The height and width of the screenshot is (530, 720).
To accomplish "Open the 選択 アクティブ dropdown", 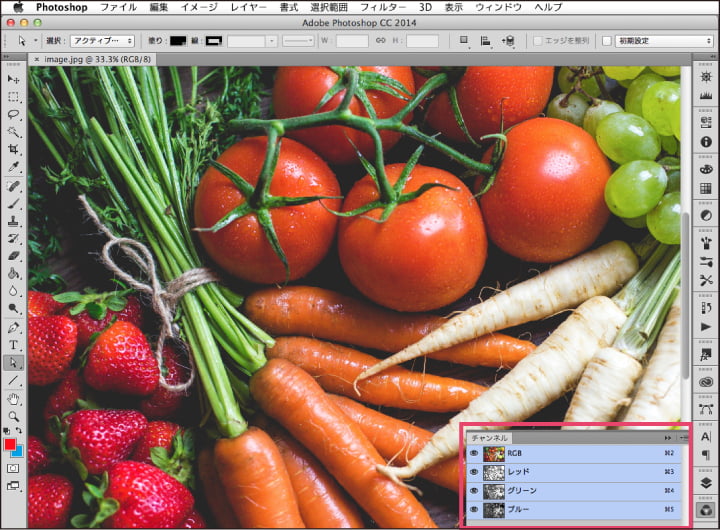I will [x=101, y=41].
